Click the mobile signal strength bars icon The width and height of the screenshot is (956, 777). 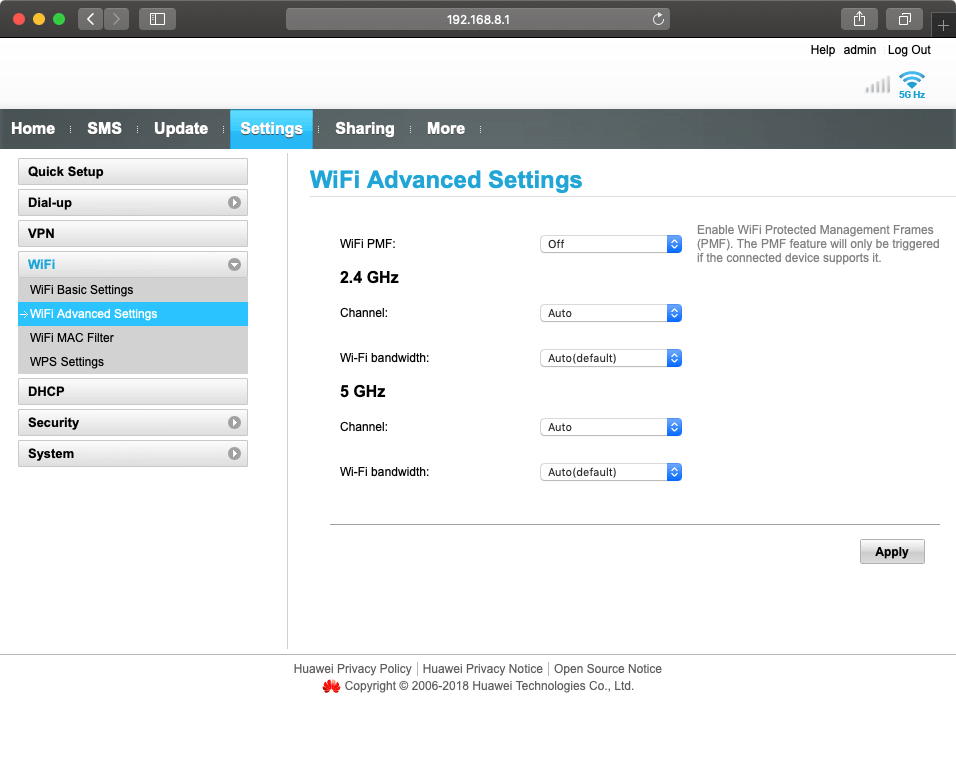pos(877,85)
